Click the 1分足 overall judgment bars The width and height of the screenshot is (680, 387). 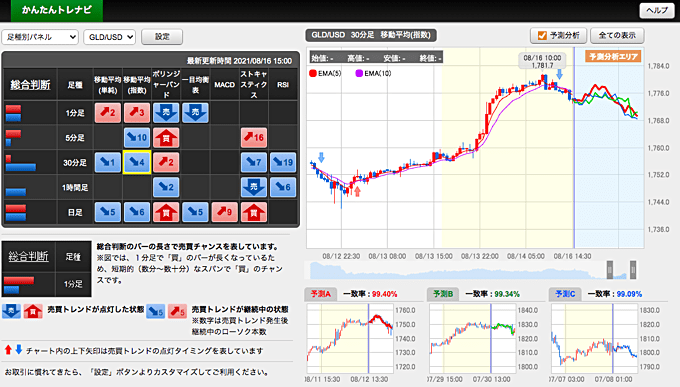(13, 113)
